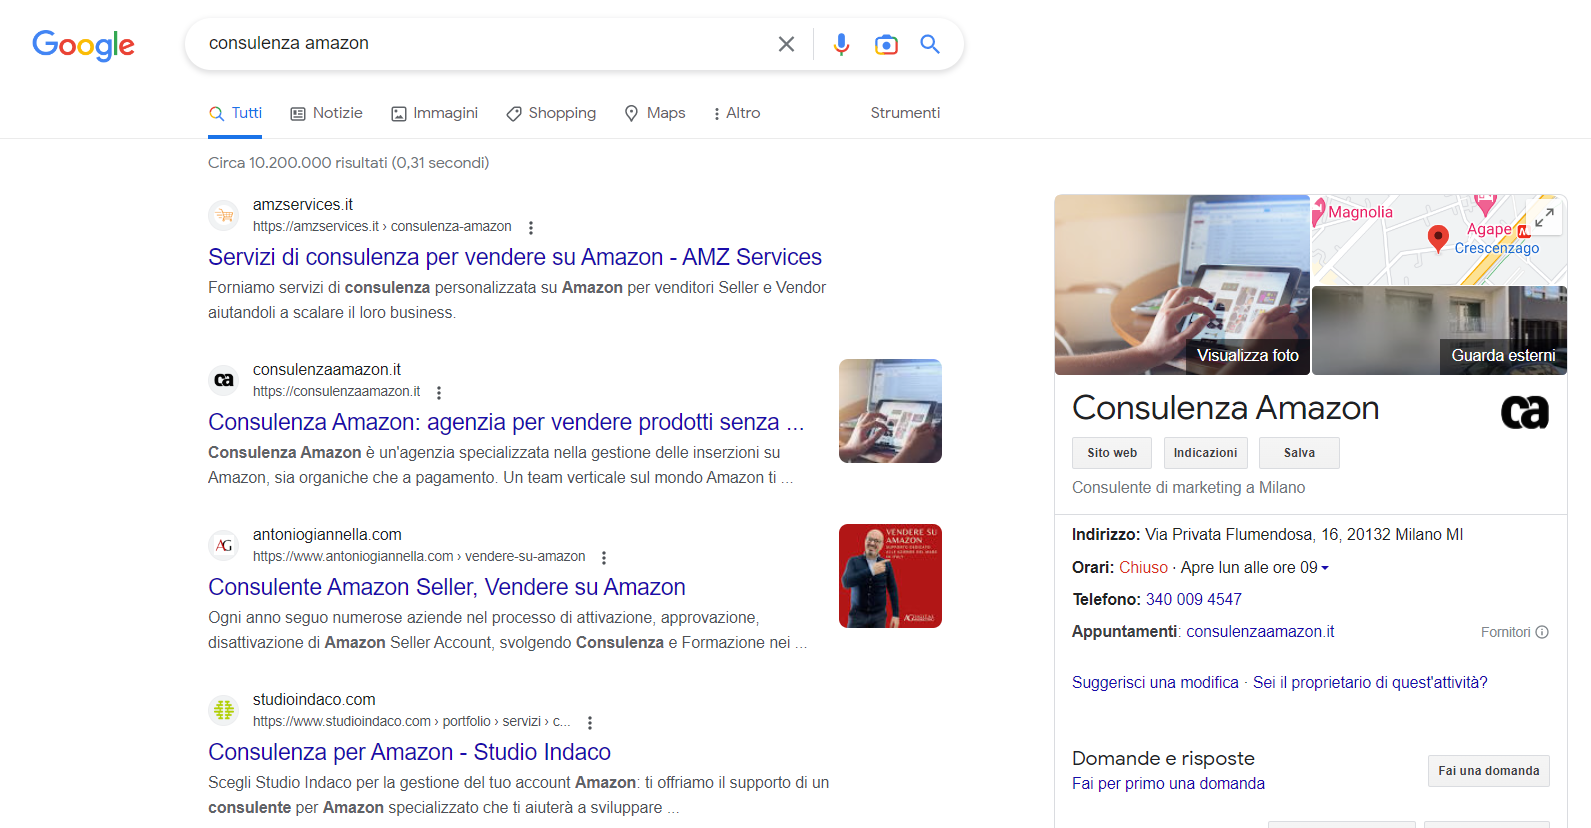Expand the map with arrows icon
The width and height of the screenshot is (1591, 828).
point(1545,217)
